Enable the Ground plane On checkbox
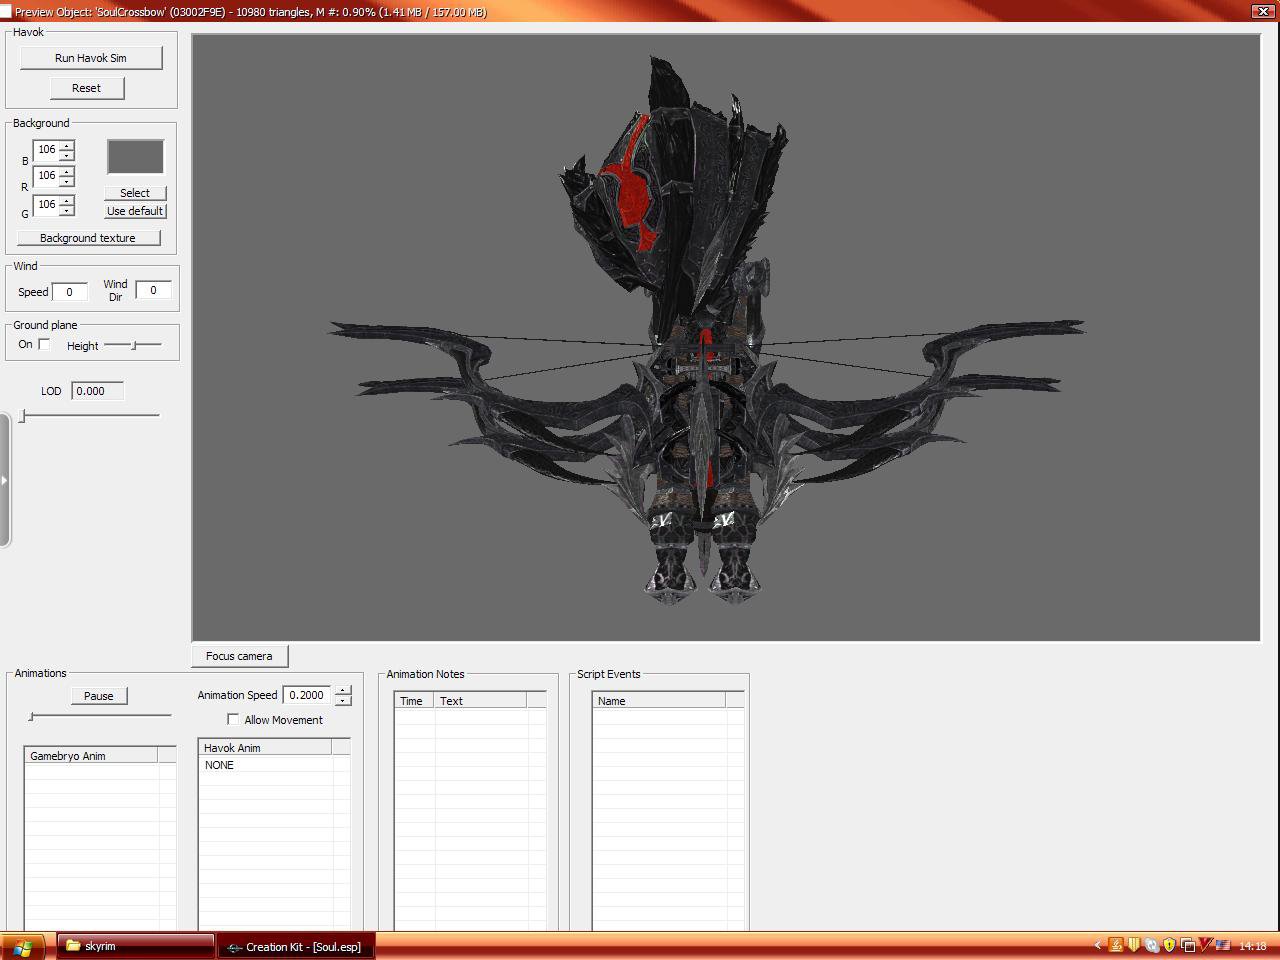Viewport: 1280px width, 960px height. click(x=44, y=344)
